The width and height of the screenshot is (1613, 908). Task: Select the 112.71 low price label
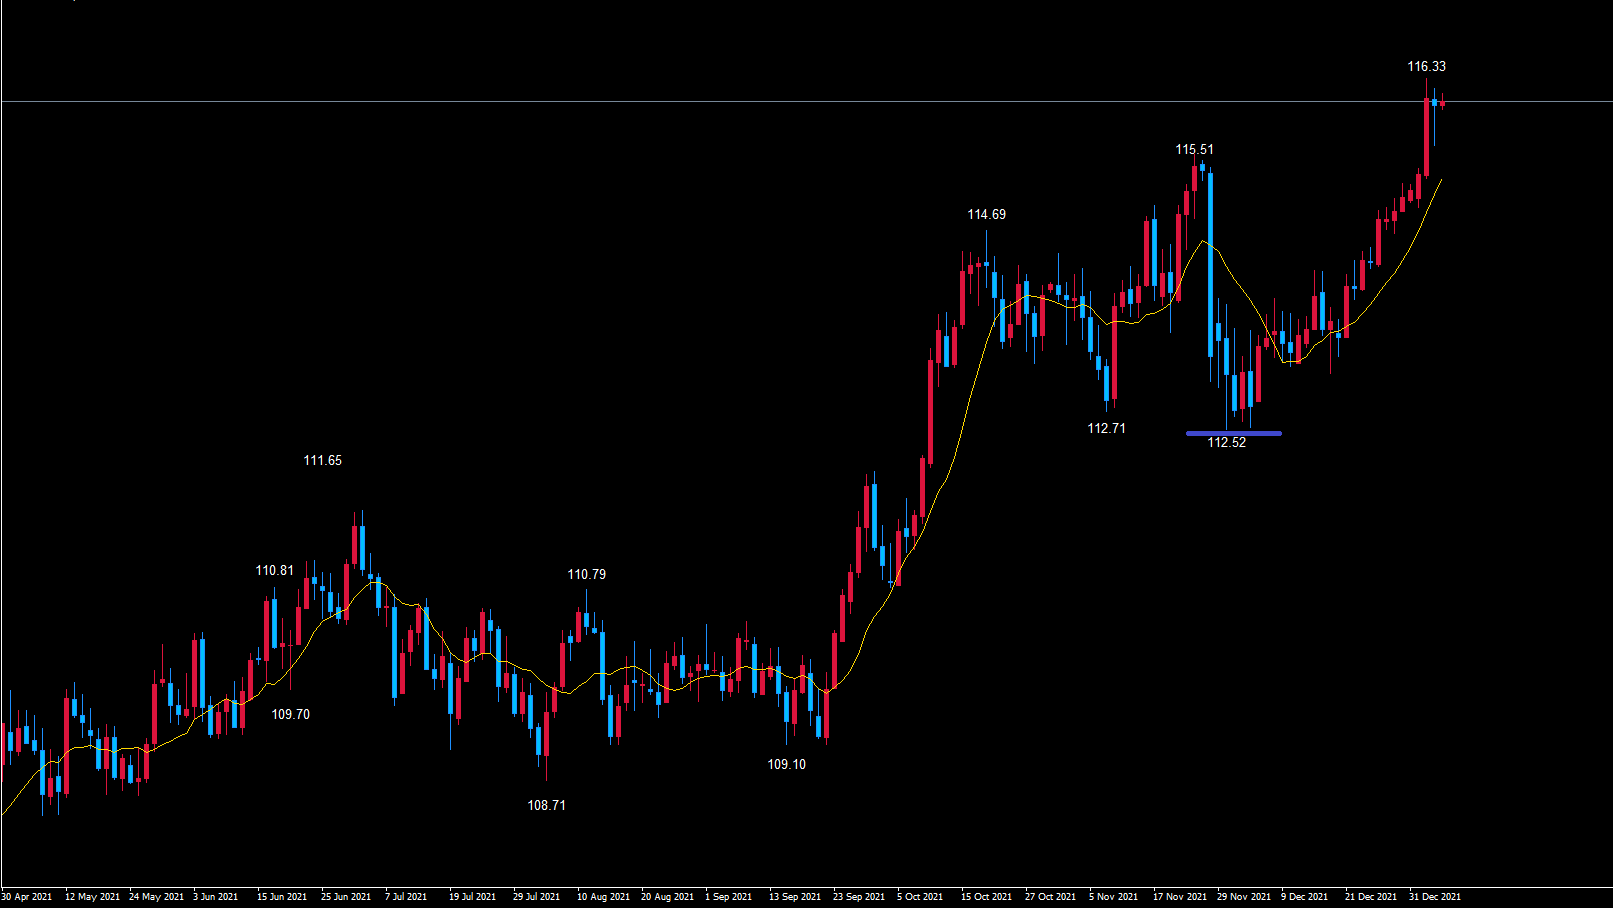pyautogui.click(x=1106, y=429)
